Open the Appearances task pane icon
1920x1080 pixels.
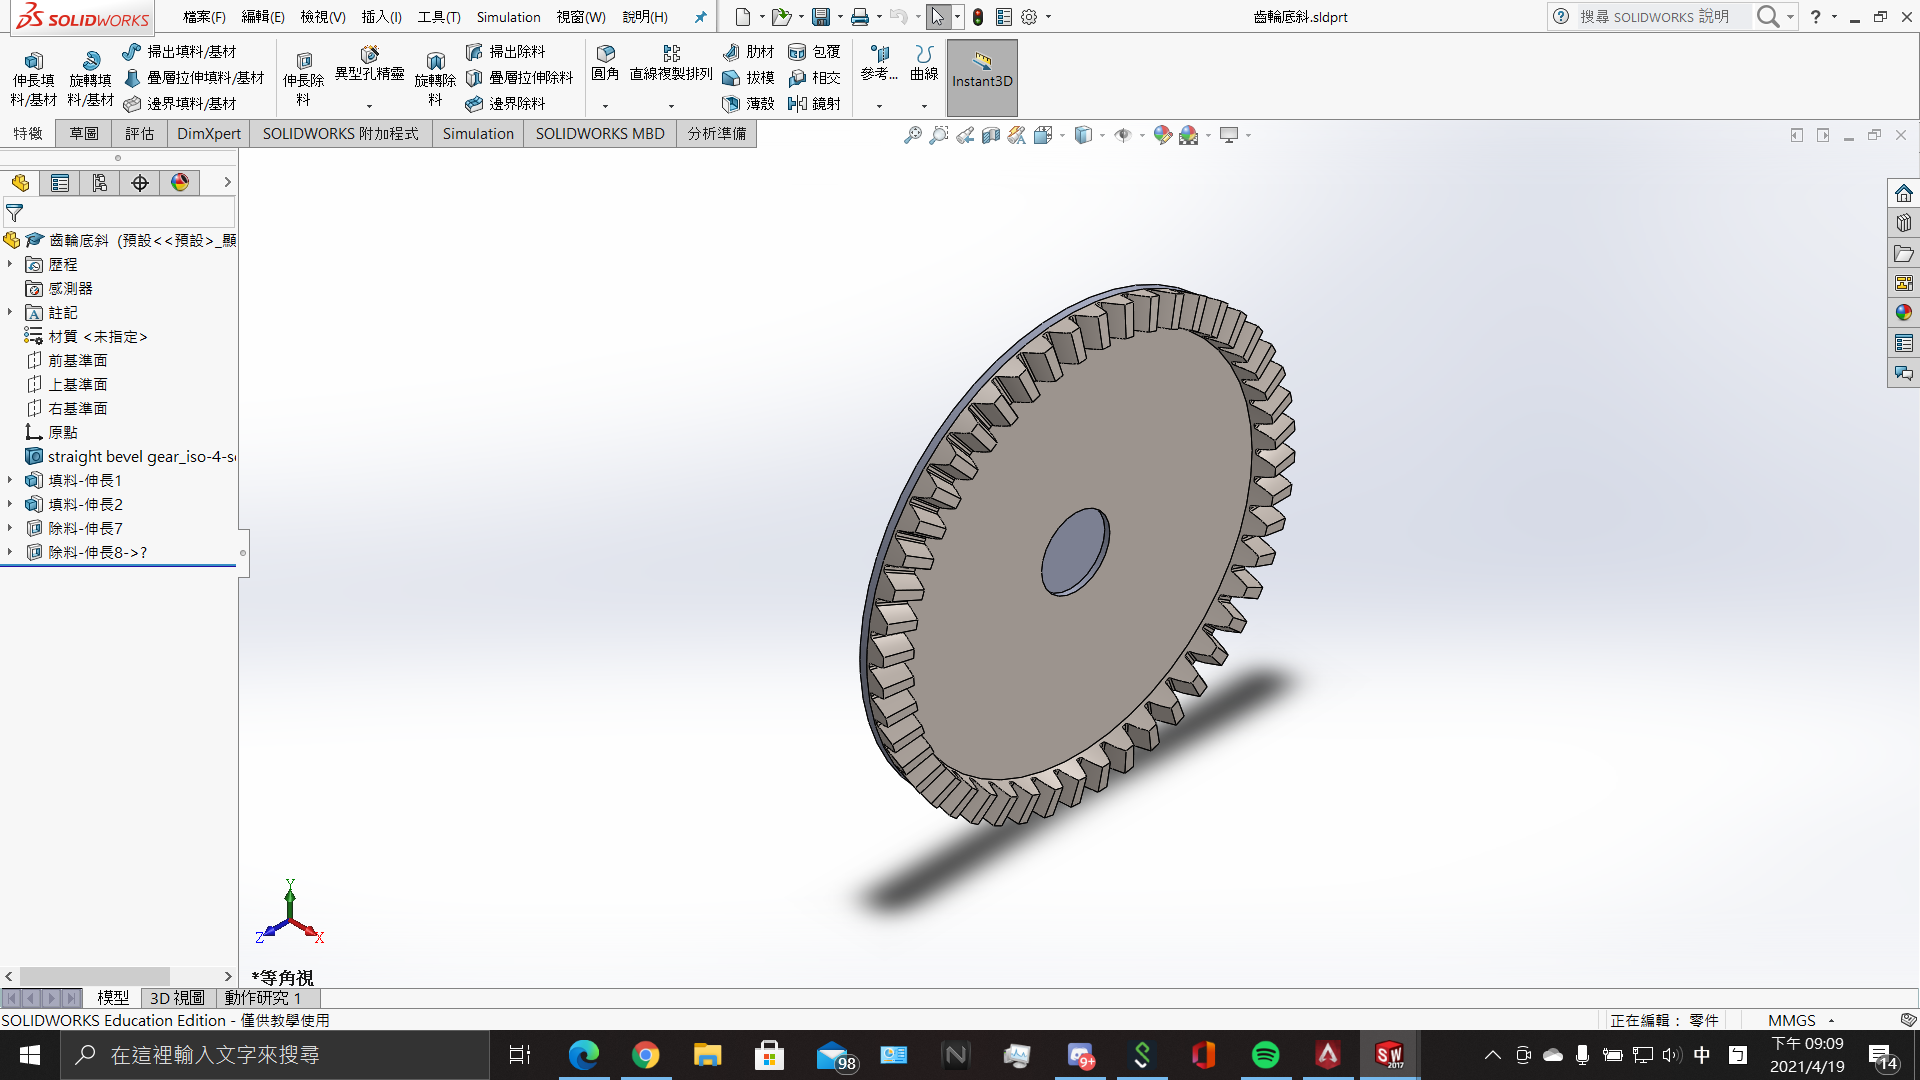pos(1903,313)
